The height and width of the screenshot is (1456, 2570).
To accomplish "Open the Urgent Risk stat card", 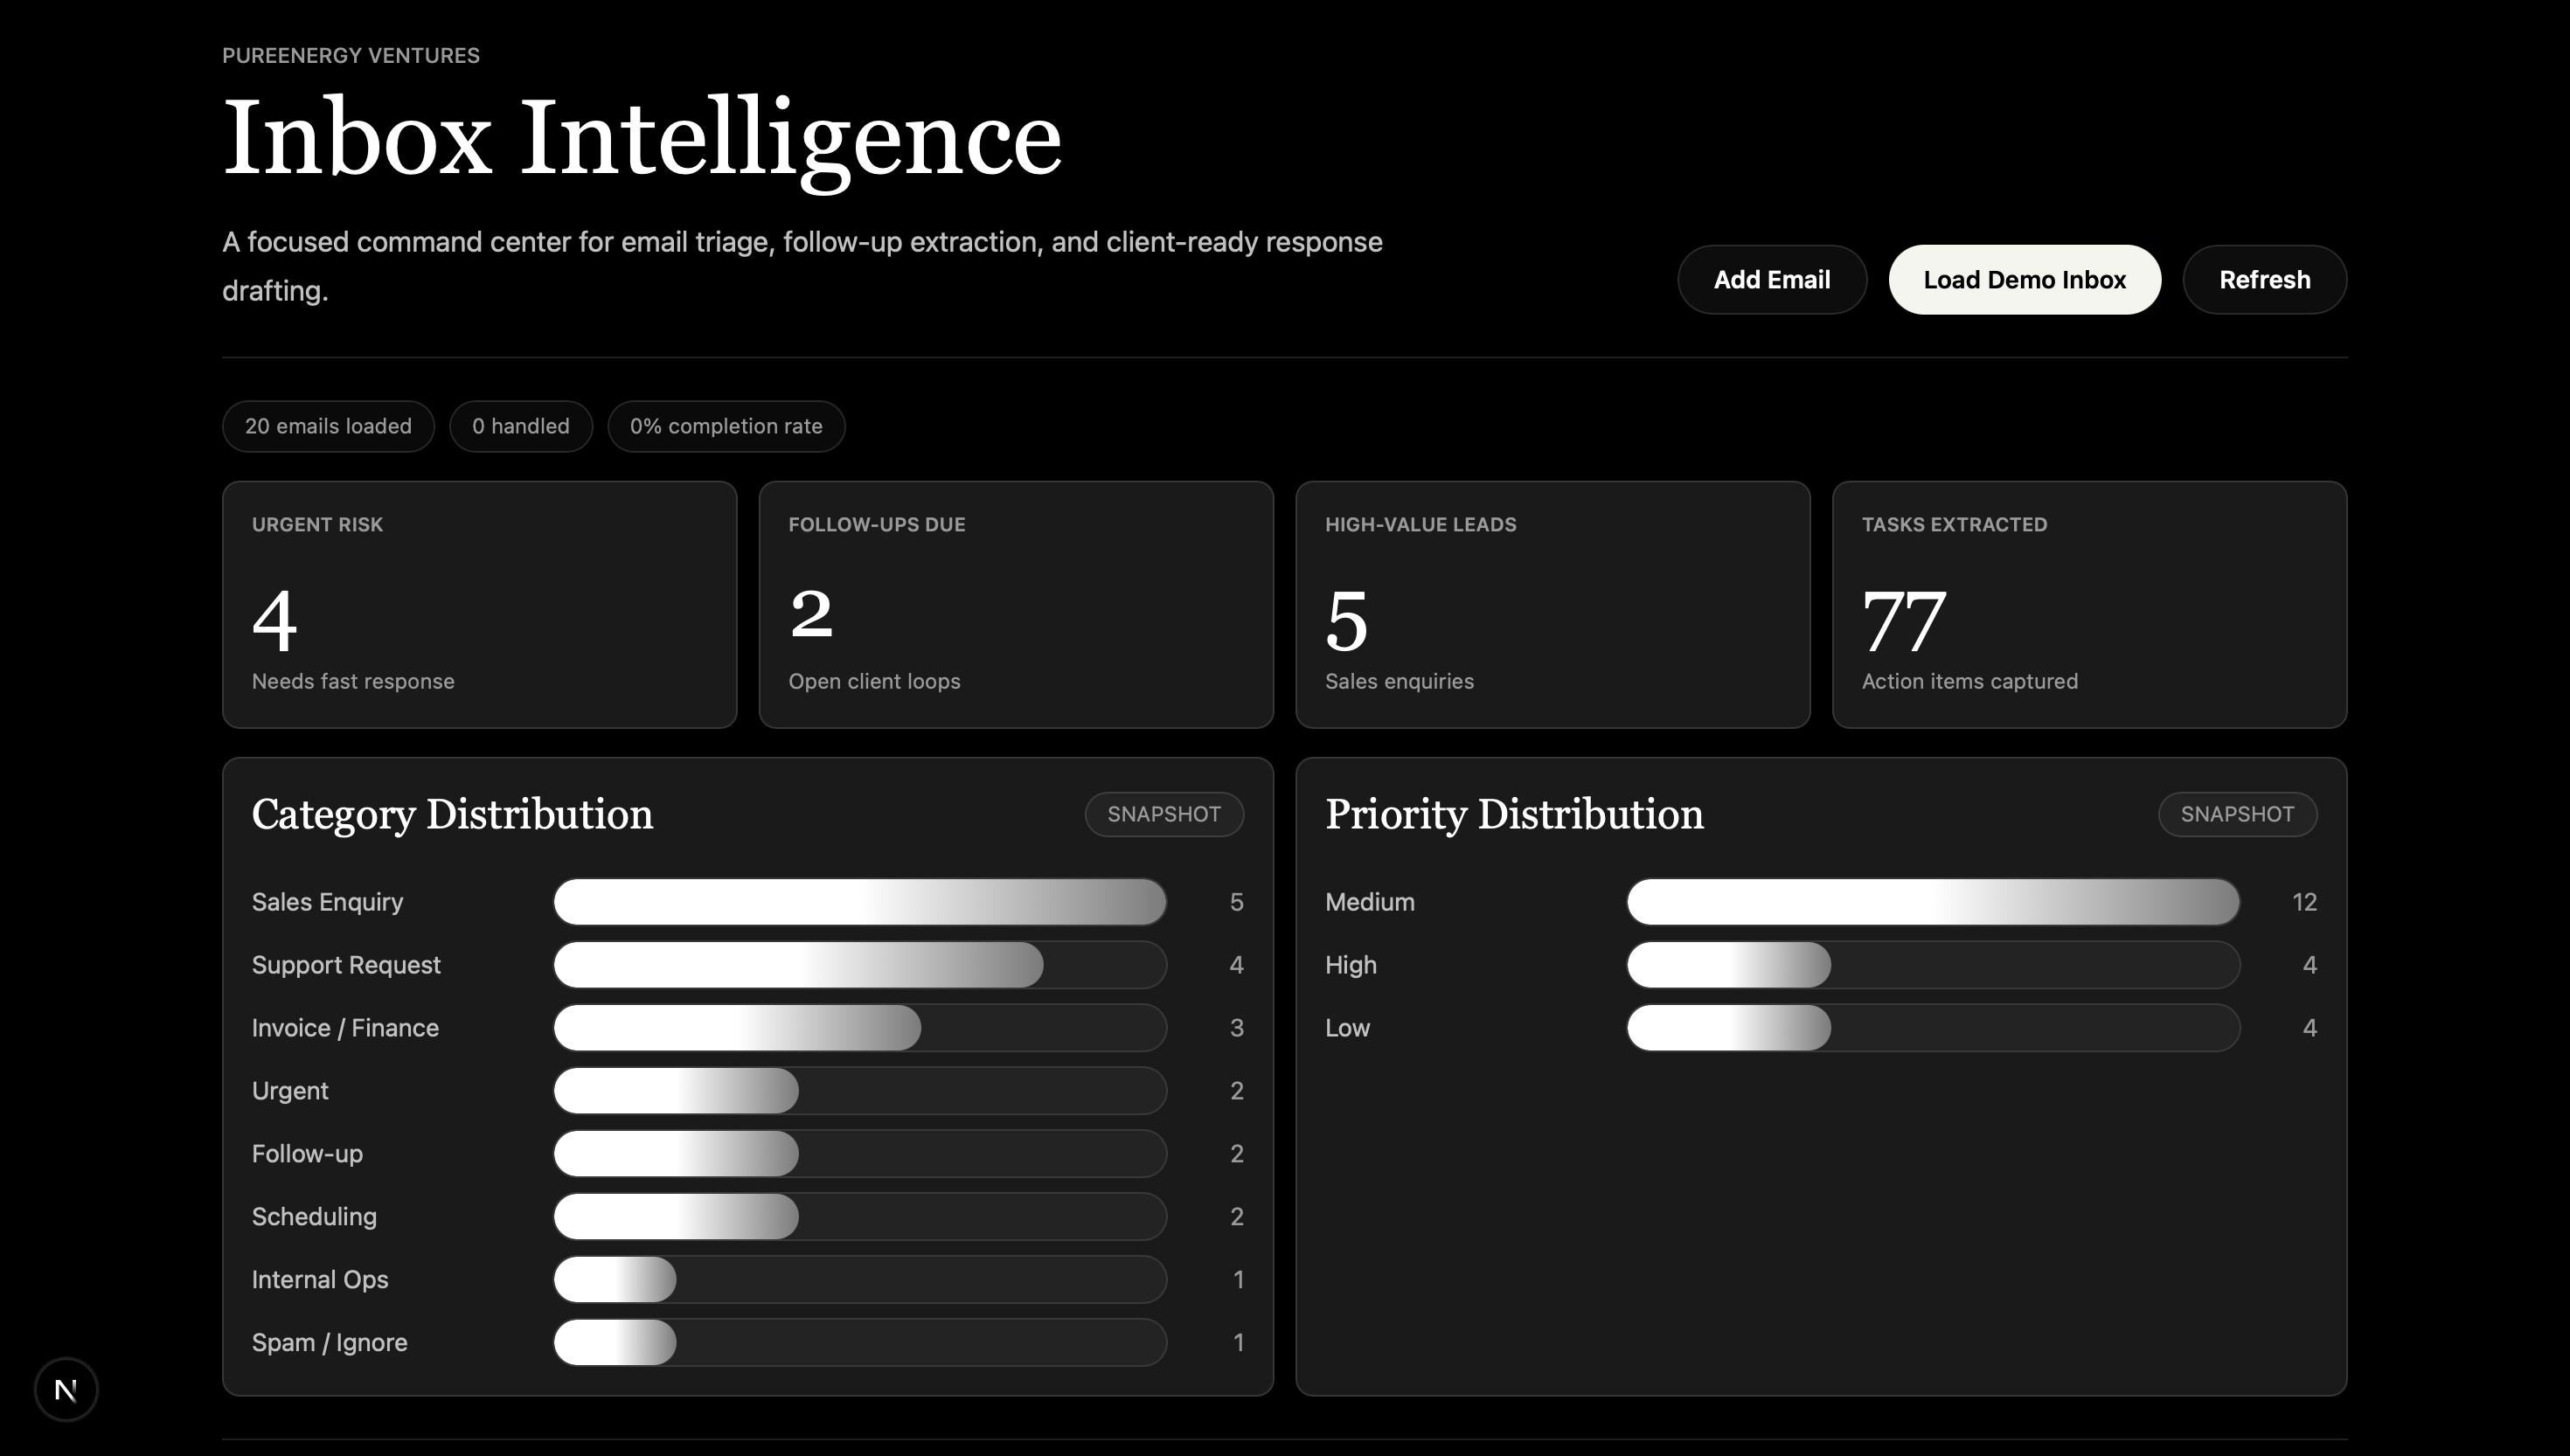I will [x=480, y=605].
